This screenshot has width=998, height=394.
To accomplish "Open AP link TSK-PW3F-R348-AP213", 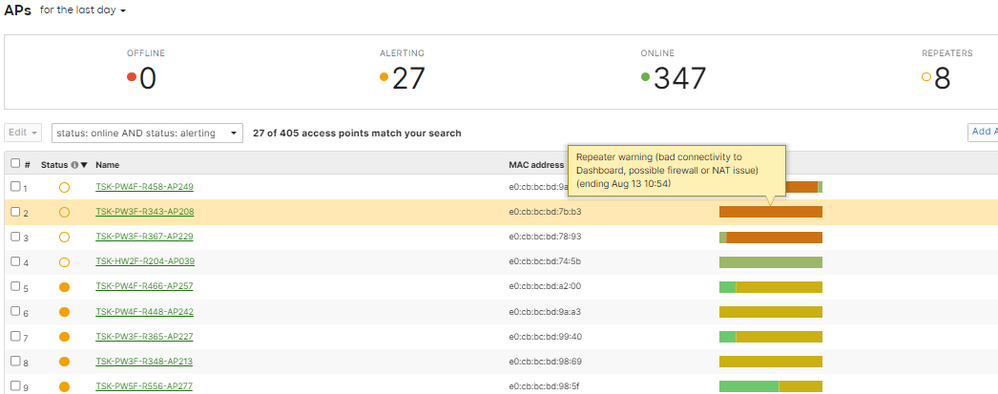I will tap(144, 362).
